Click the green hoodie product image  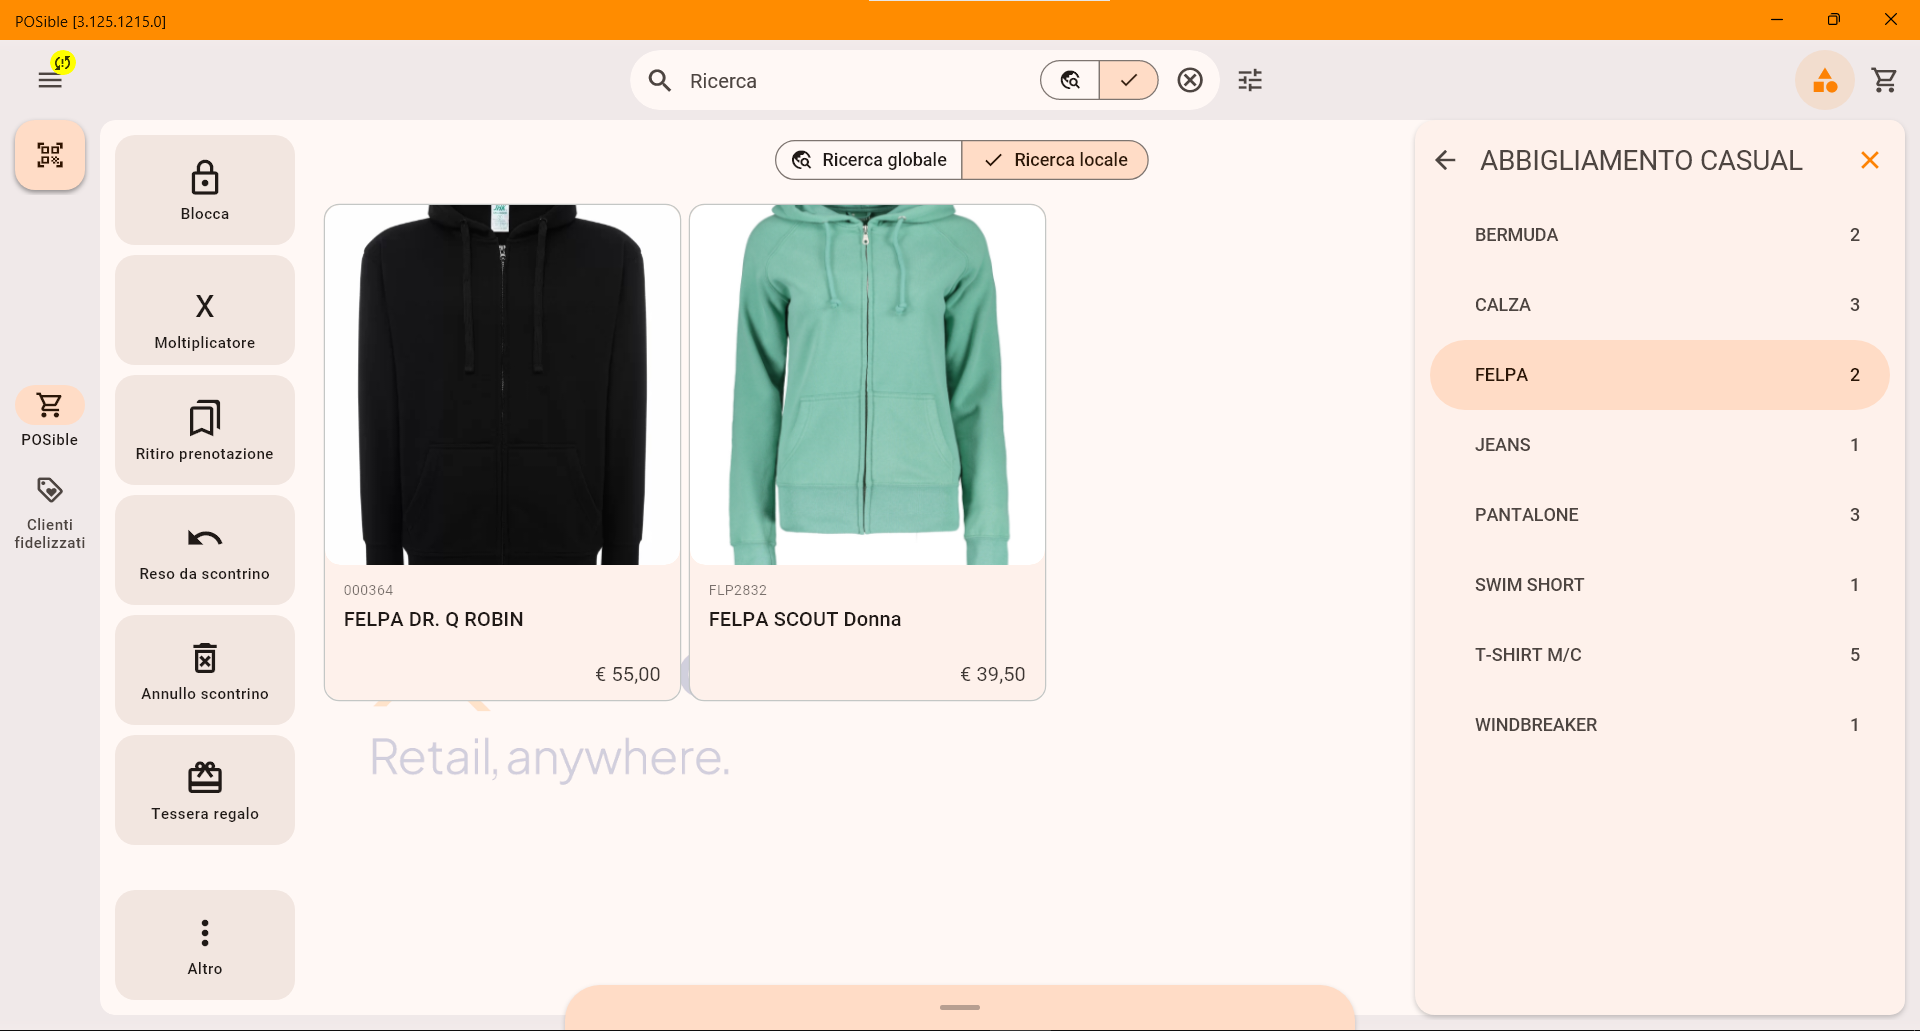(867, 385)
